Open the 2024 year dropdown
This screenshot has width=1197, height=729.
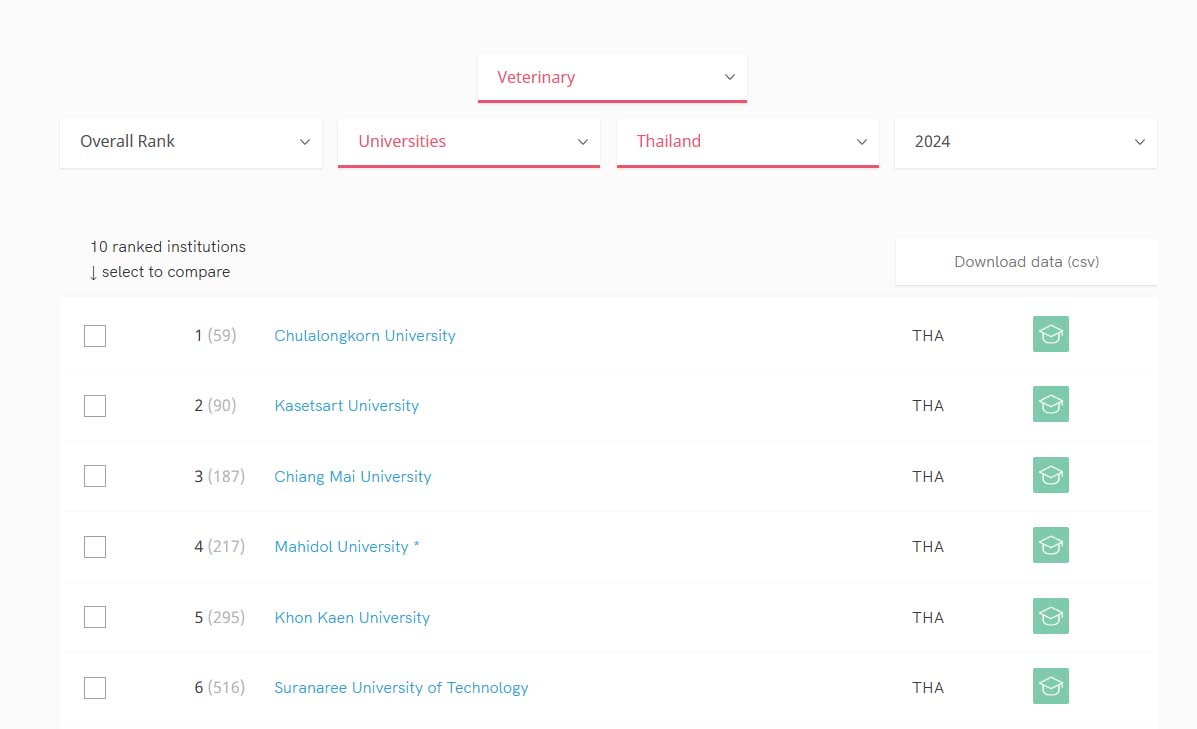pos(1026,142)
